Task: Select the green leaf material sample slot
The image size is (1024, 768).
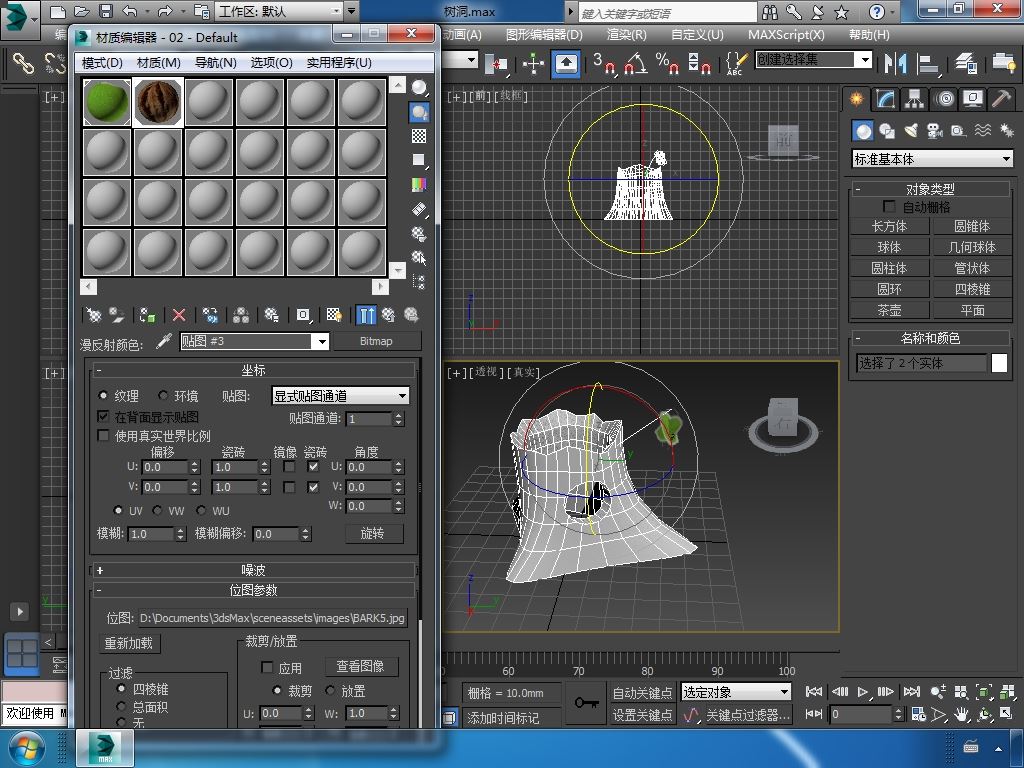Action: click(107, 102)
